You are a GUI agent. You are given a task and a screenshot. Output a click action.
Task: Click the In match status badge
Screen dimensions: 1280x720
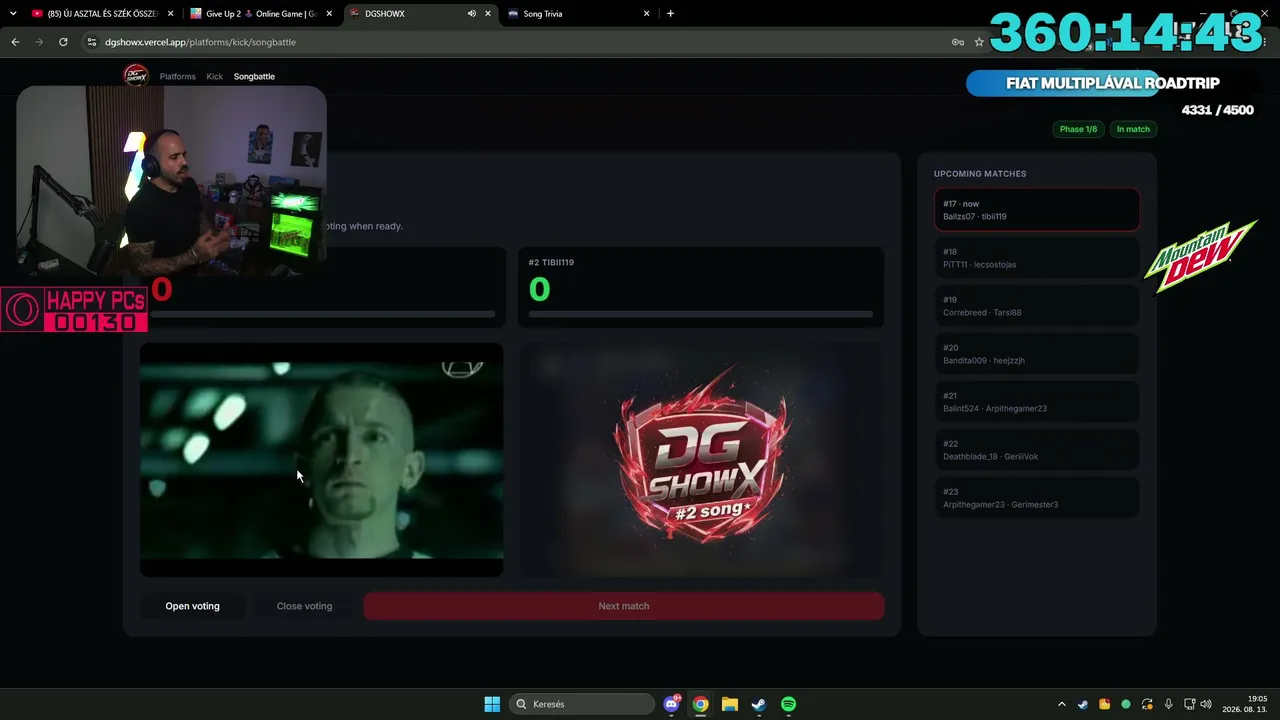click(1133, 129)
